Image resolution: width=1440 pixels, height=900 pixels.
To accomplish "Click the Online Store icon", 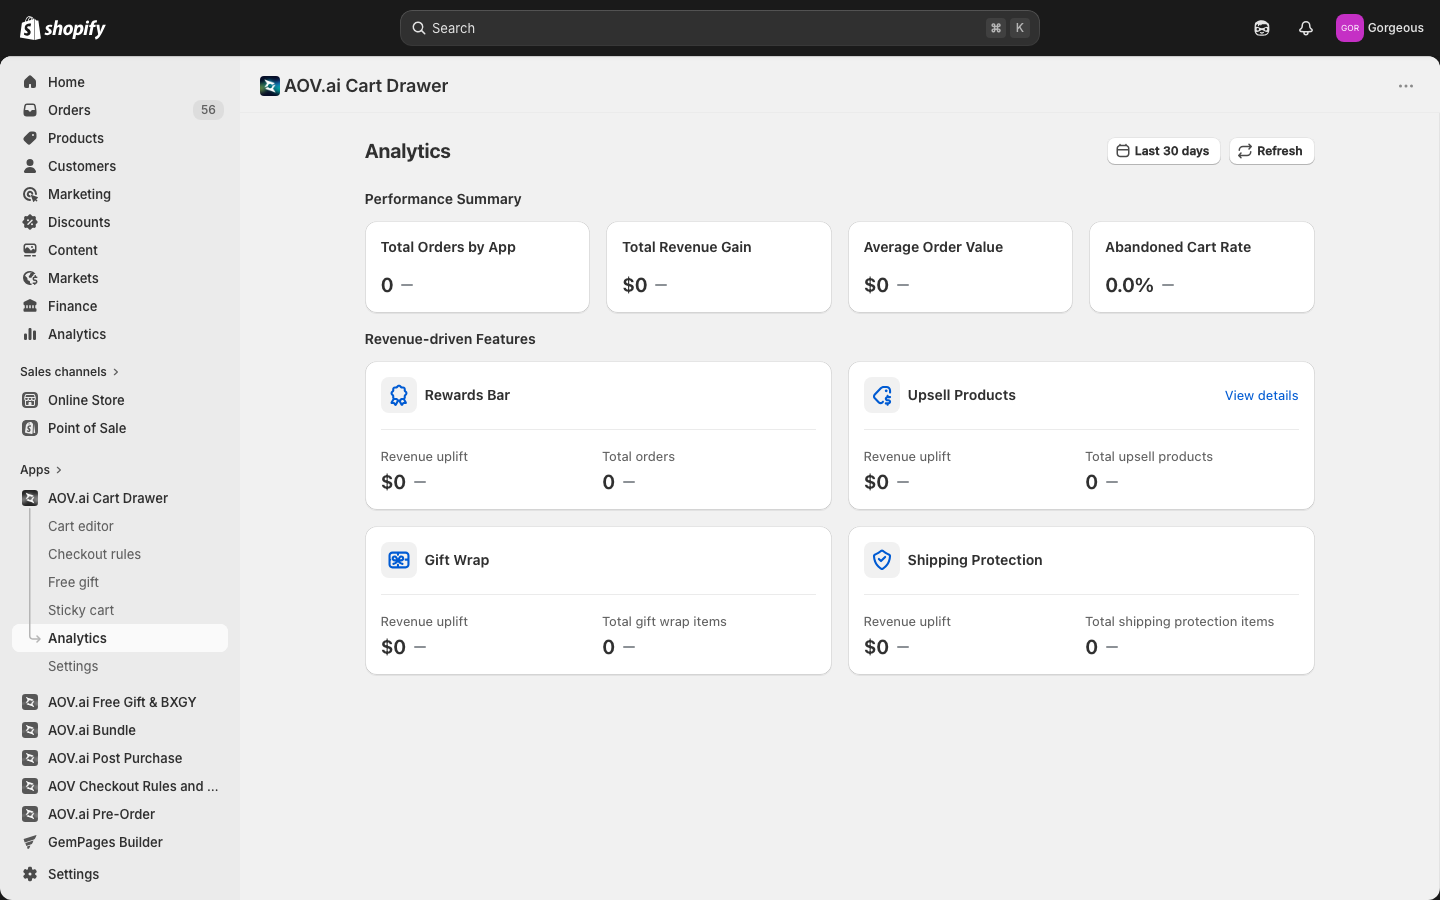I will pyautogui.click(x=30, y=400).
